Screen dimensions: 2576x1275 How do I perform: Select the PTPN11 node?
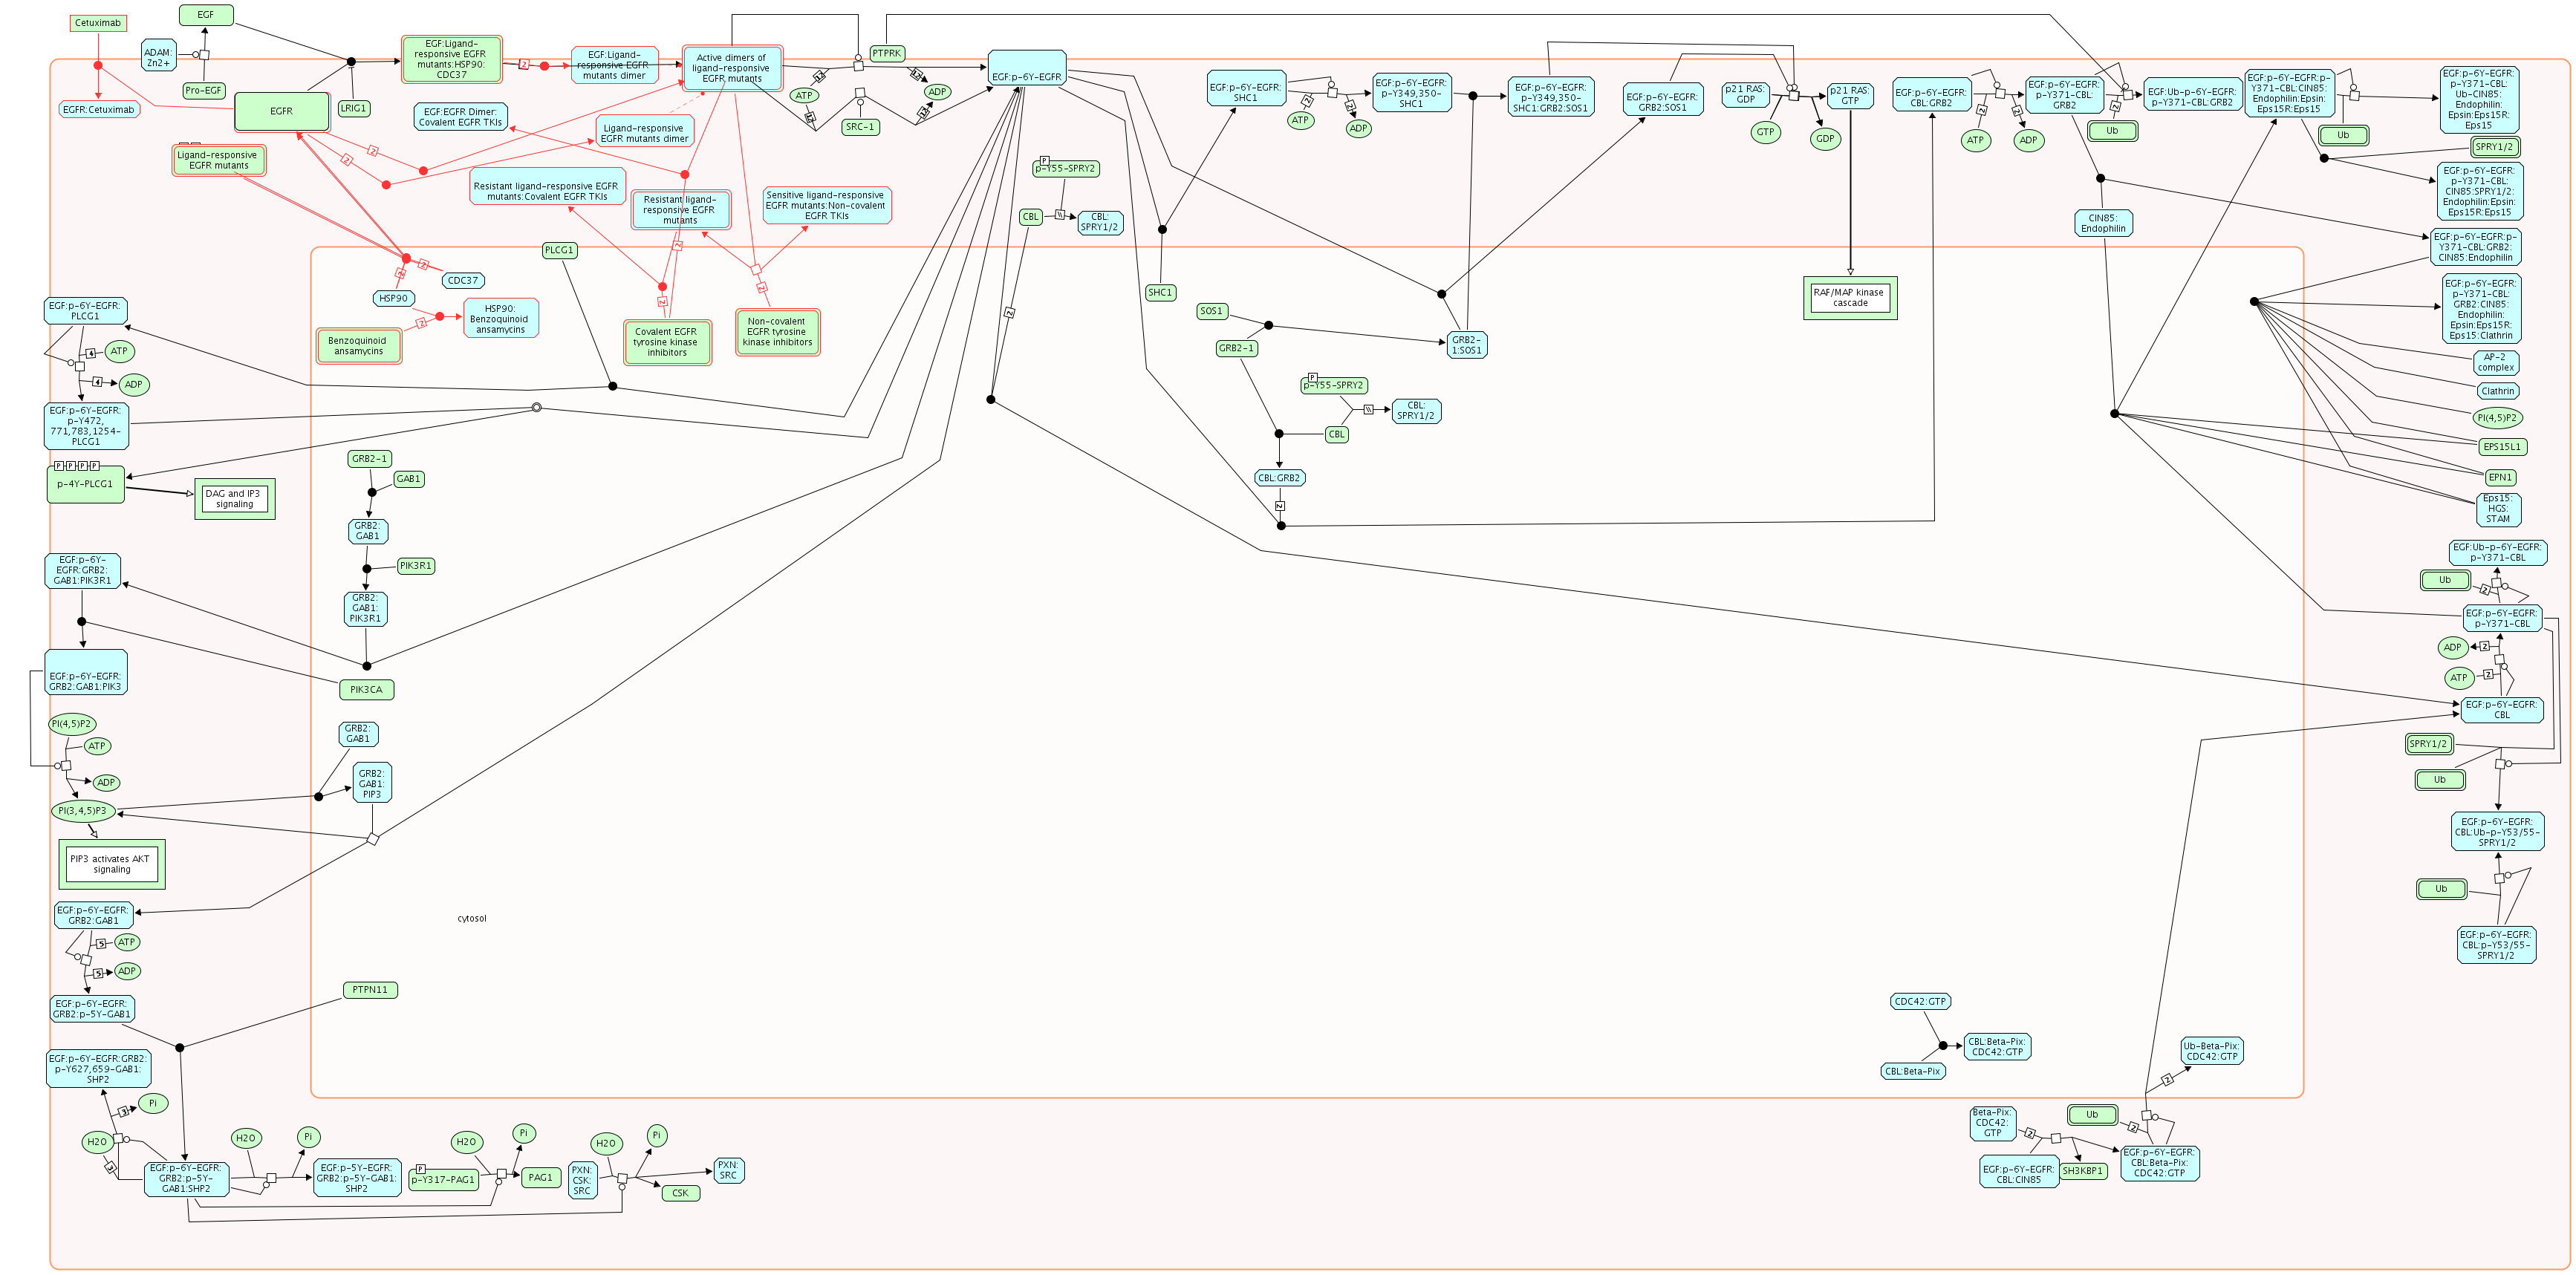pyautogui.click(x=370, y=990)
